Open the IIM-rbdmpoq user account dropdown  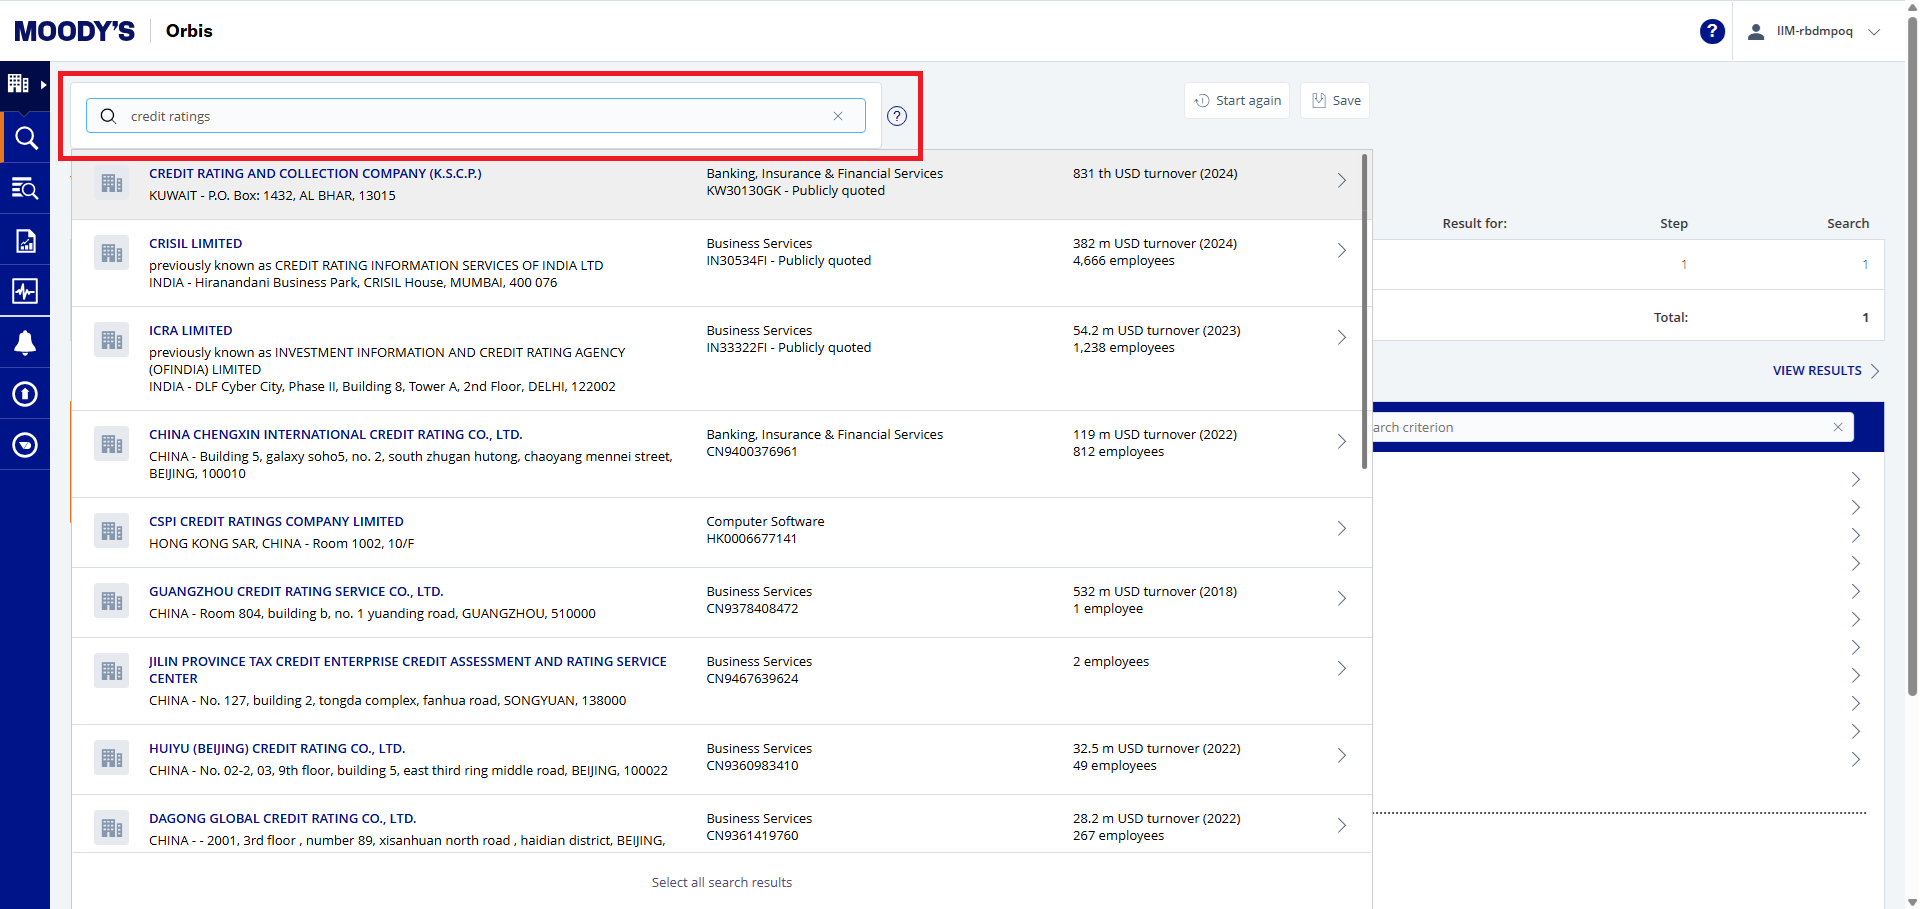pyautogui.click(x=1814, y=31)
